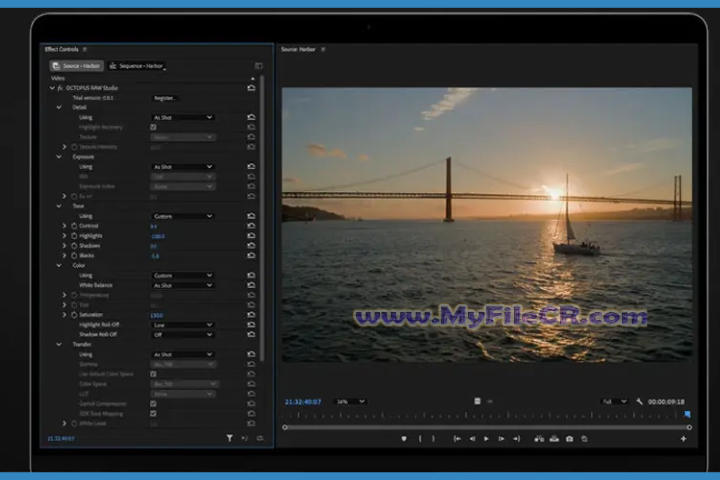Click the blue playhead on Source time ruler
This screenshot has height=480, width=720.
(687, 414)
